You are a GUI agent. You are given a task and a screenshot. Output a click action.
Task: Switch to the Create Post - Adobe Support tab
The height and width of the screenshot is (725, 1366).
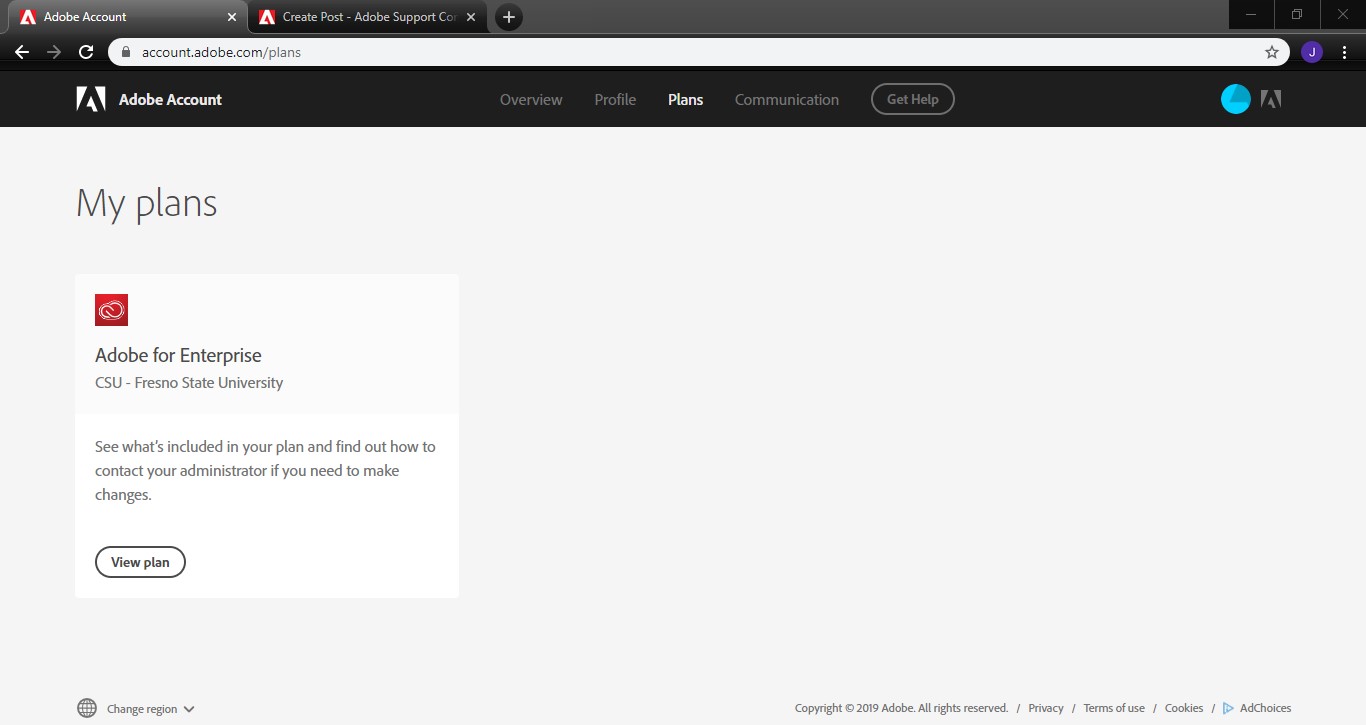coord(369,17)
